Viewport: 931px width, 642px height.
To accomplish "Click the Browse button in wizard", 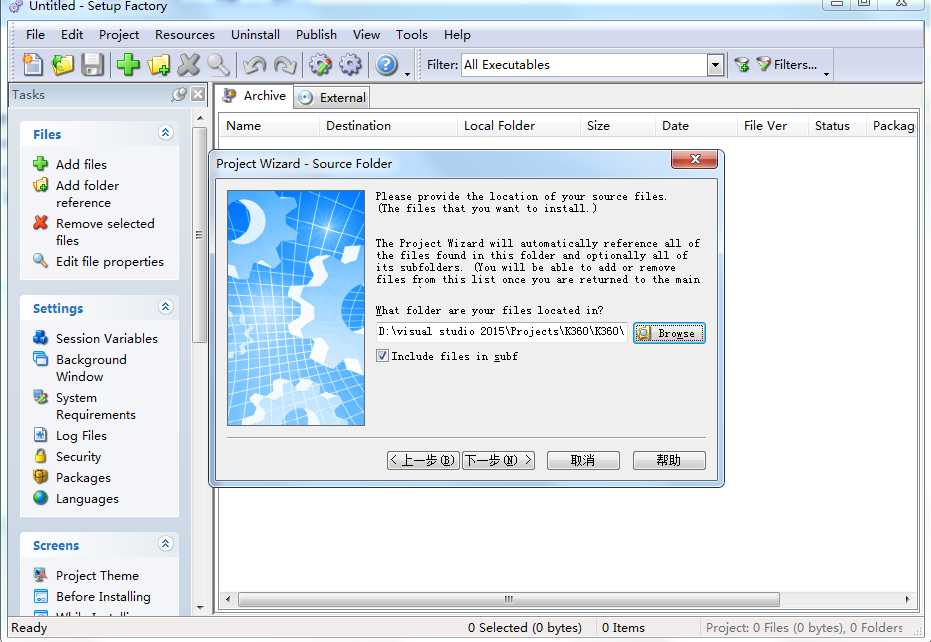I will [x=669, y=333].
